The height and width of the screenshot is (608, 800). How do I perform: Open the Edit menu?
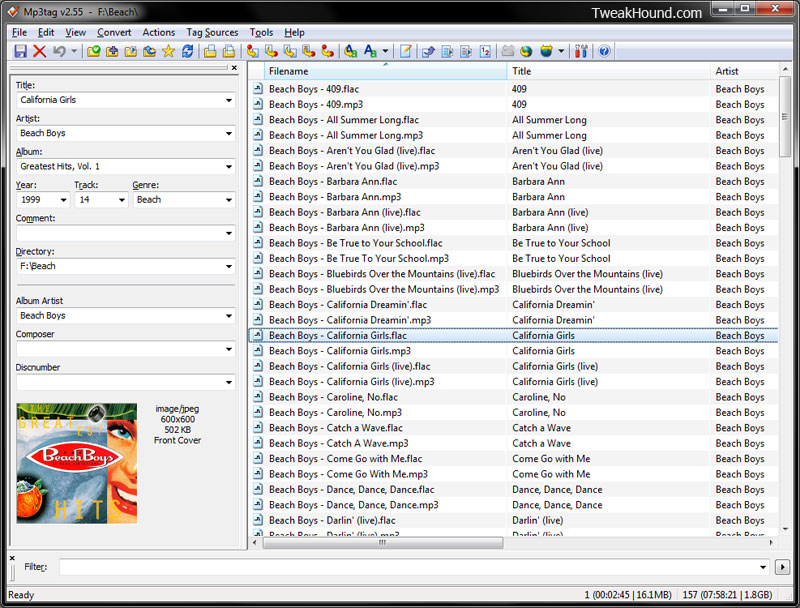click(x=46, y=32)
